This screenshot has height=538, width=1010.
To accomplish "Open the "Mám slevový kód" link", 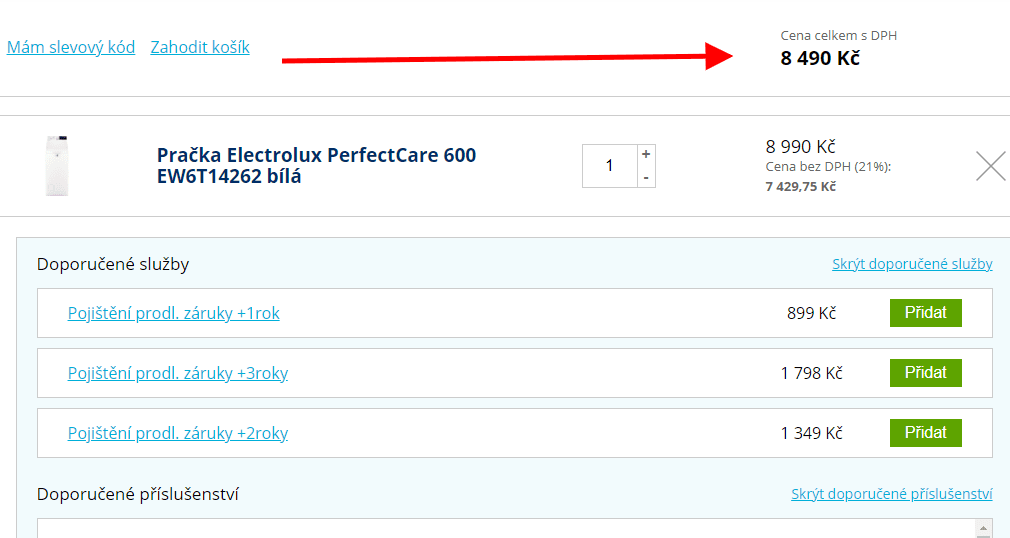I will pos(71,47).
